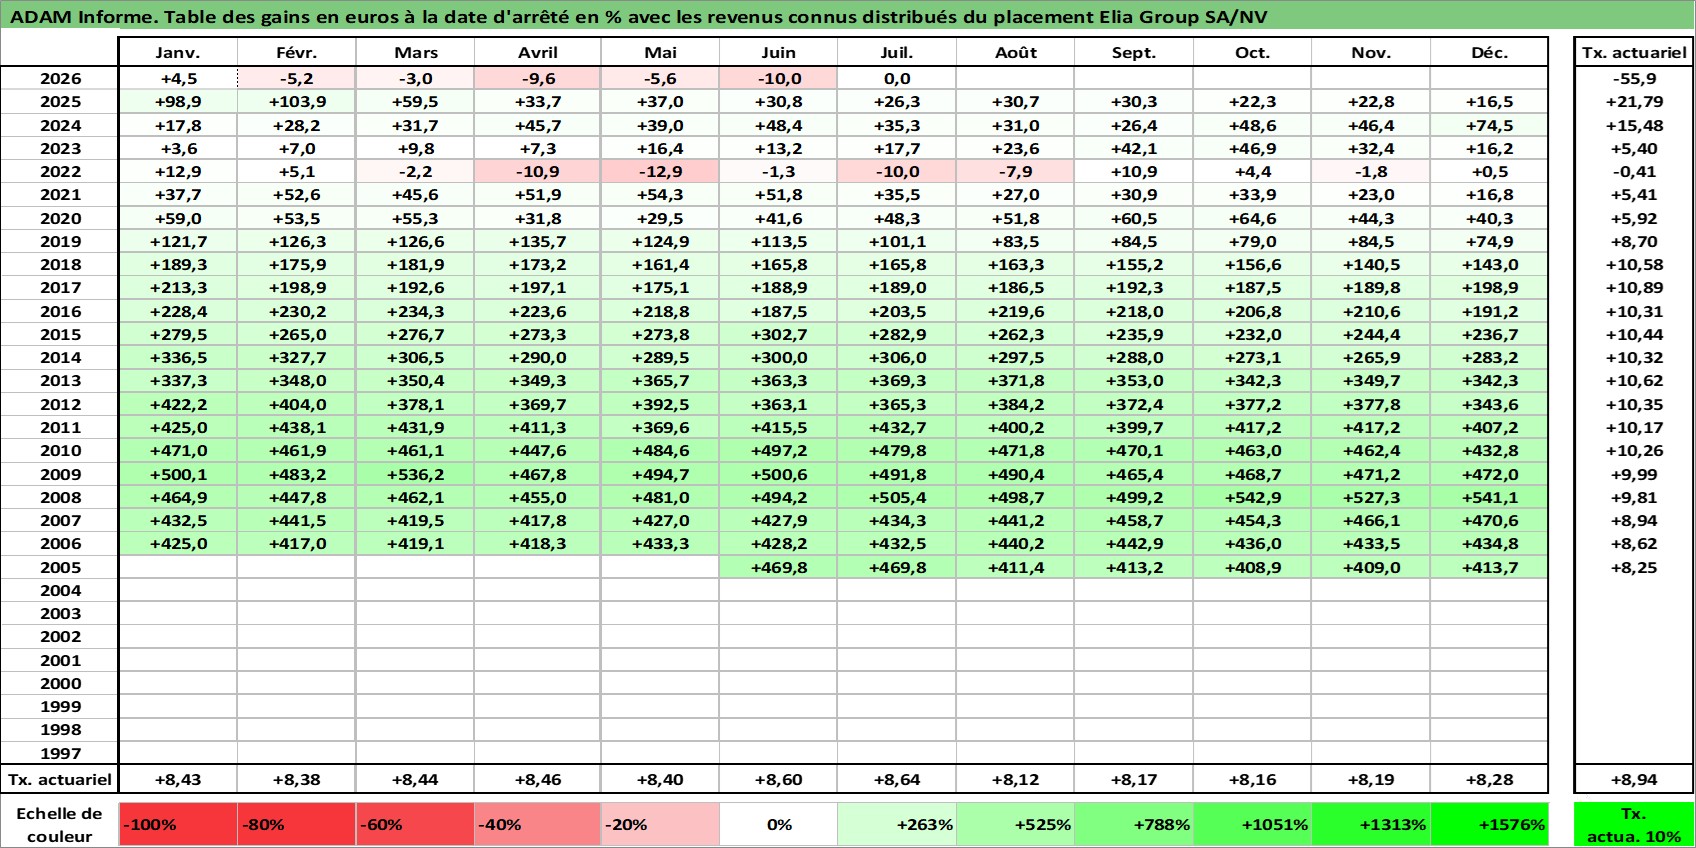1696x848 pixels.
Task: Click the empty January 2004 cell
Action: coord(178,590)
